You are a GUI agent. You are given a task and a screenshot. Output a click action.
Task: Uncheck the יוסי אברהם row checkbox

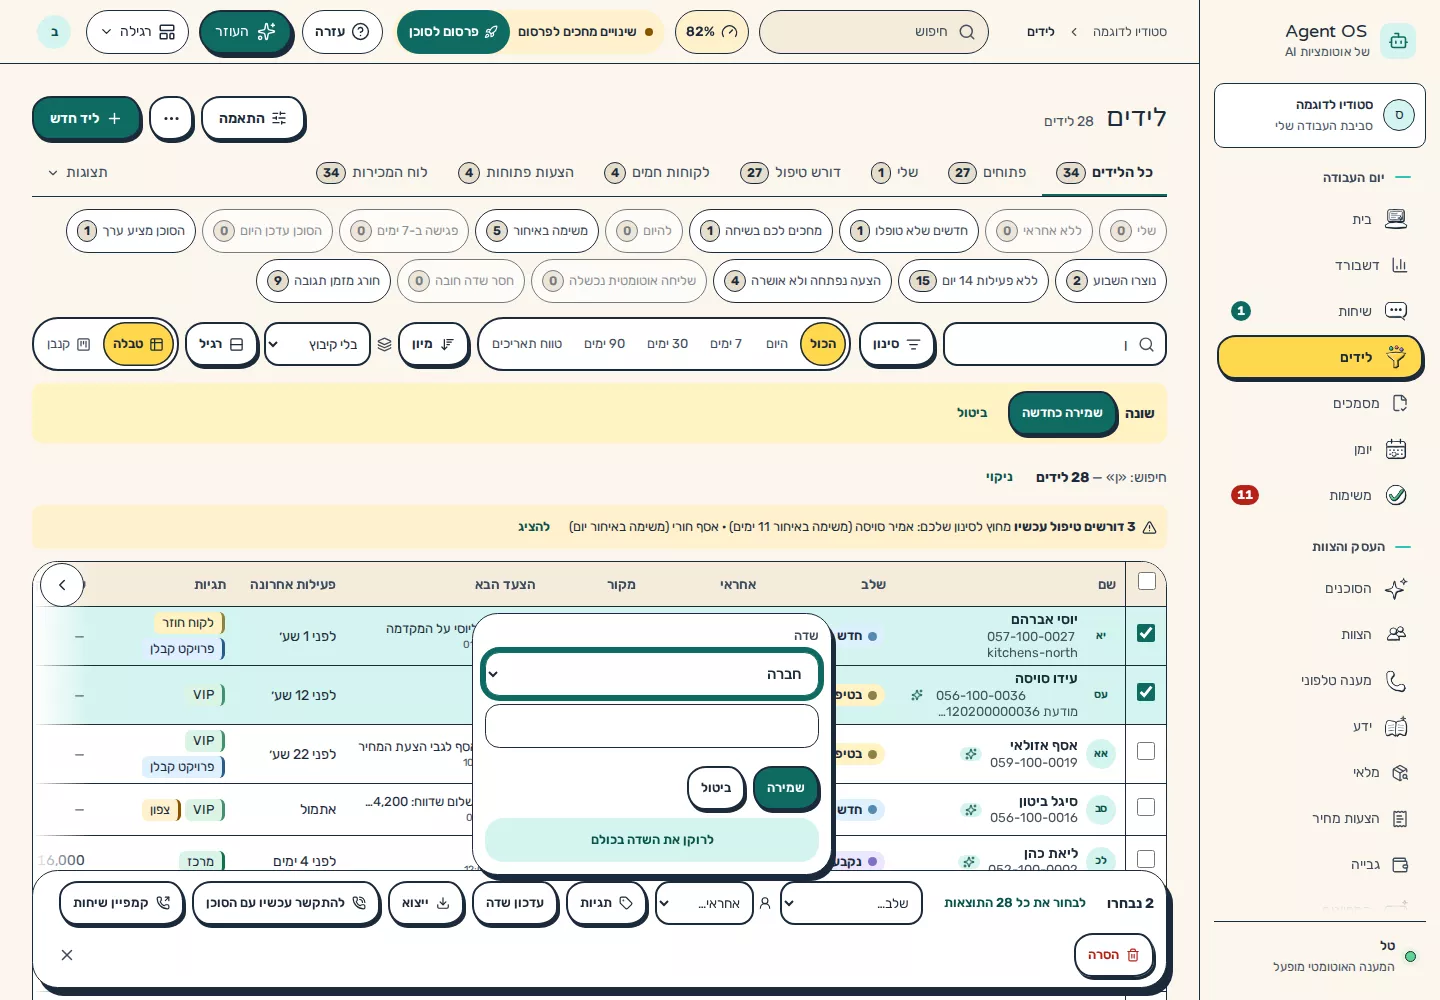point(1146,633)
